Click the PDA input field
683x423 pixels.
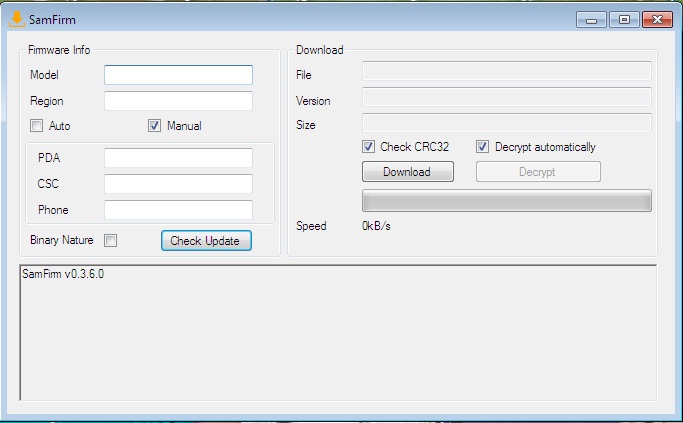point(178,158)
